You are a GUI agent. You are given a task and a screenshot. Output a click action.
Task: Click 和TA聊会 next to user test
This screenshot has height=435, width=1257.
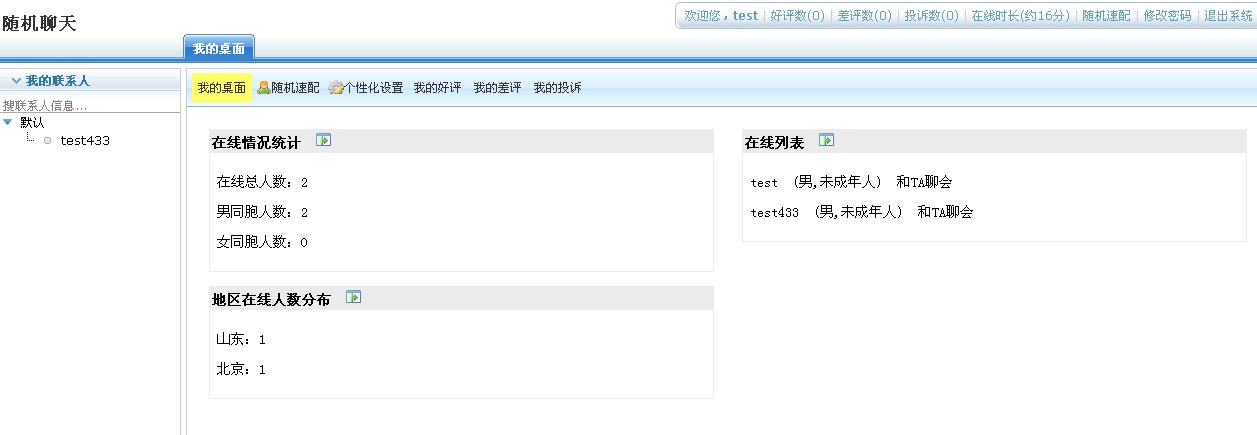924,182
